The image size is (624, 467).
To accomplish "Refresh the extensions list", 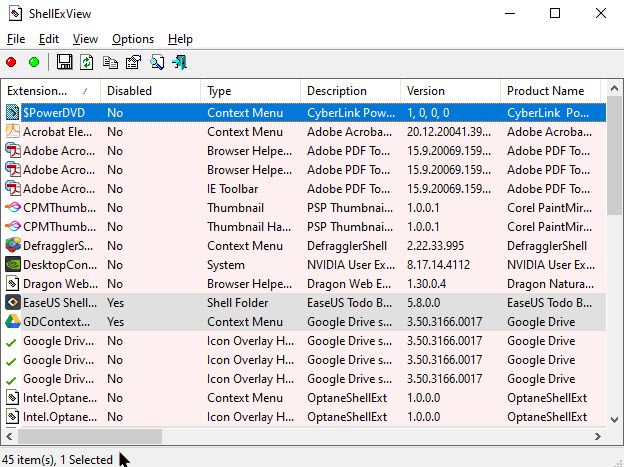I will [x=87, y=63].
